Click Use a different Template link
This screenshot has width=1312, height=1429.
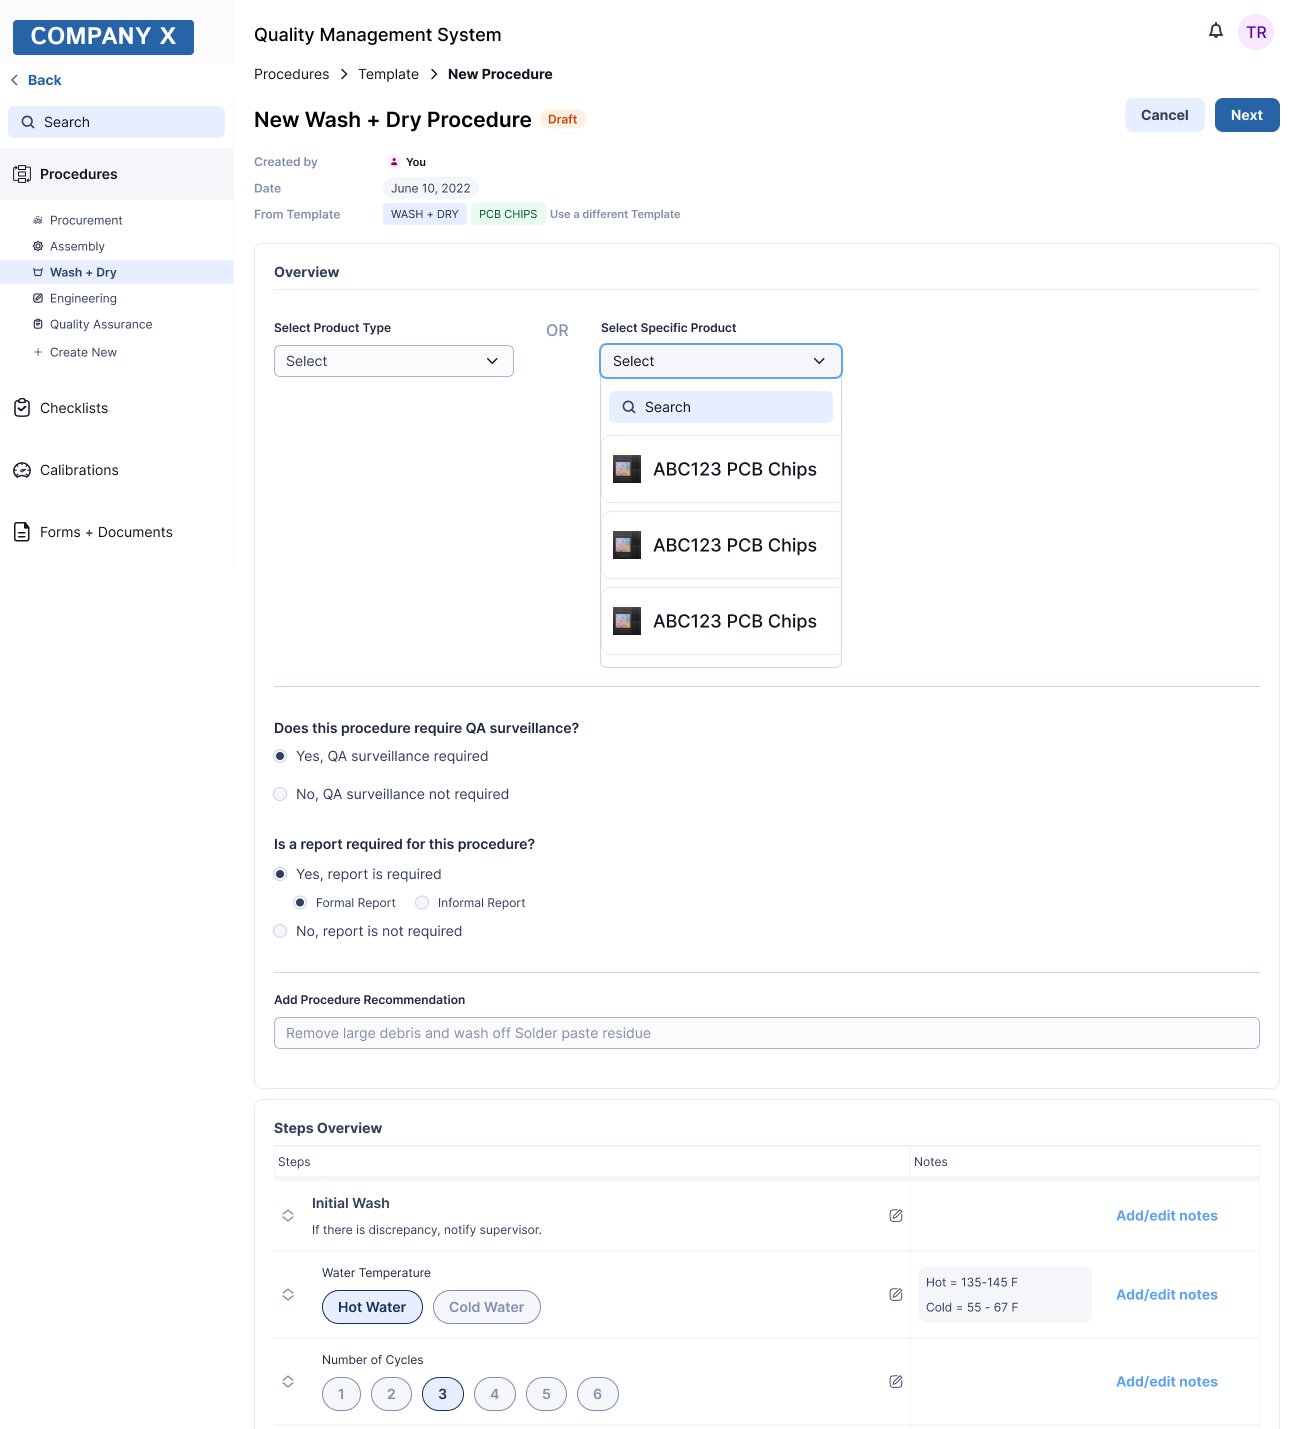615,214
